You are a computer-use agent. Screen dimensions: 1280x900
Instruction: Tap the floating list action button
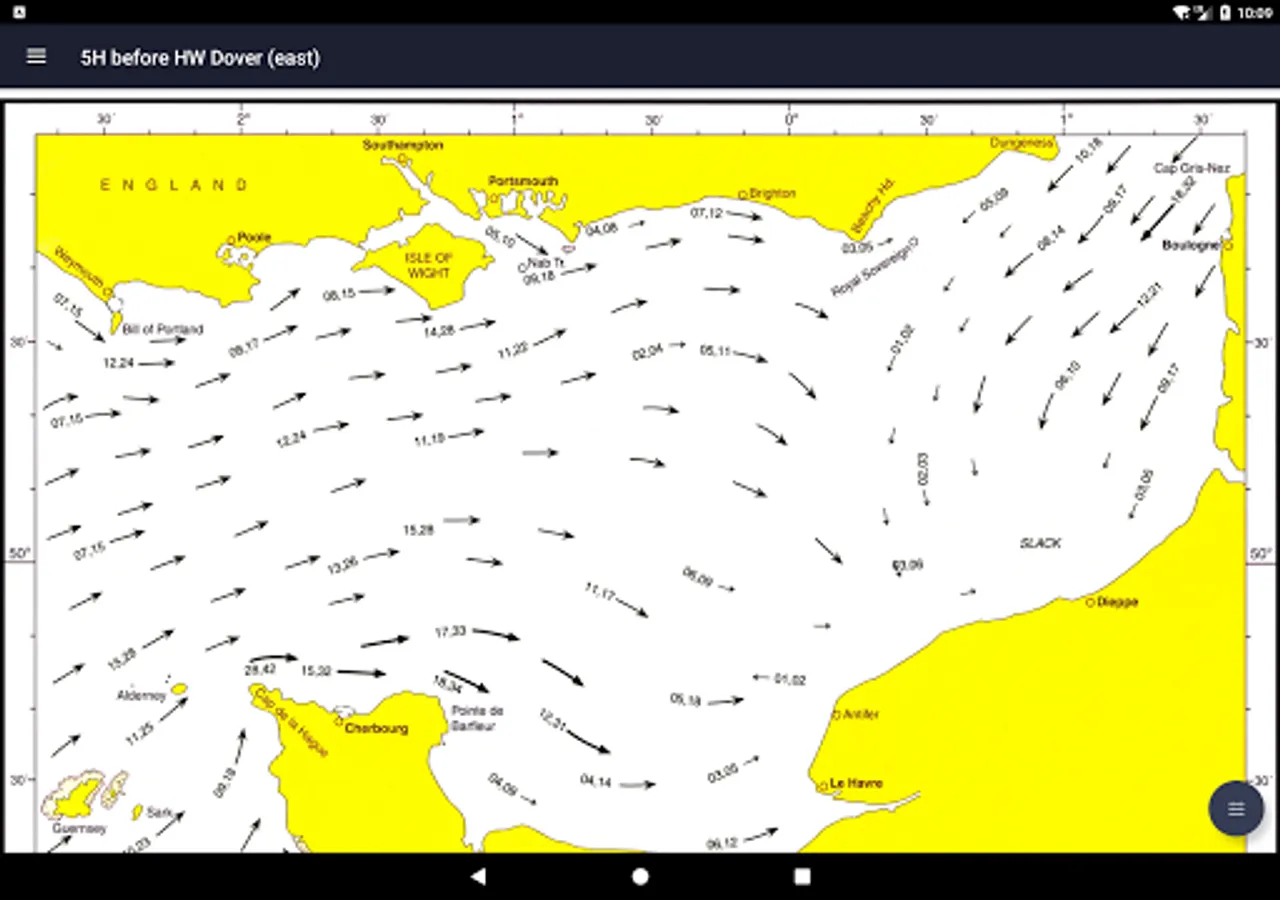(1236, 808)
